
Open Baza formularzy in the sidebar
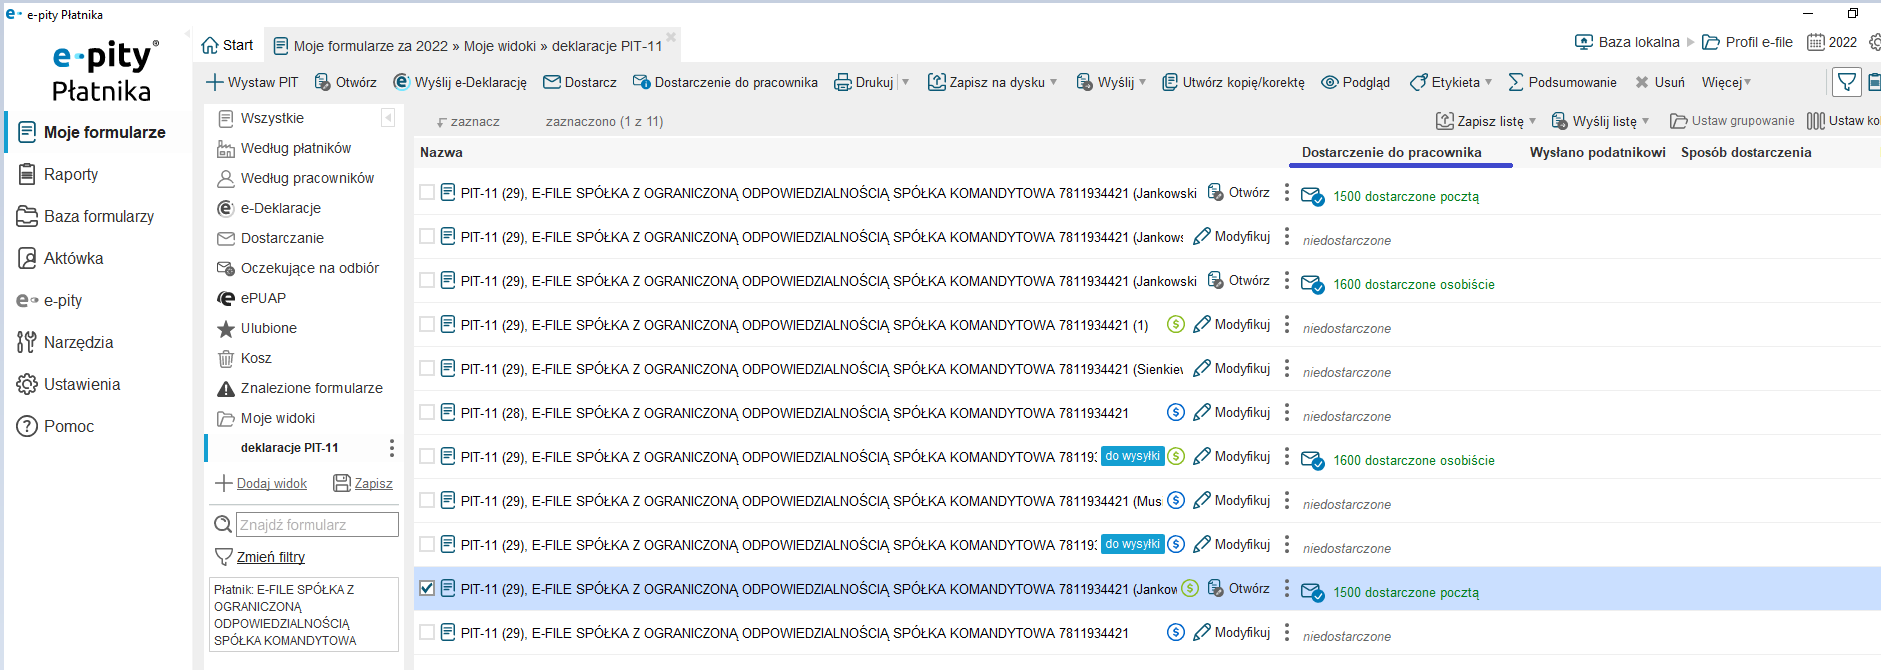point(86,216)
